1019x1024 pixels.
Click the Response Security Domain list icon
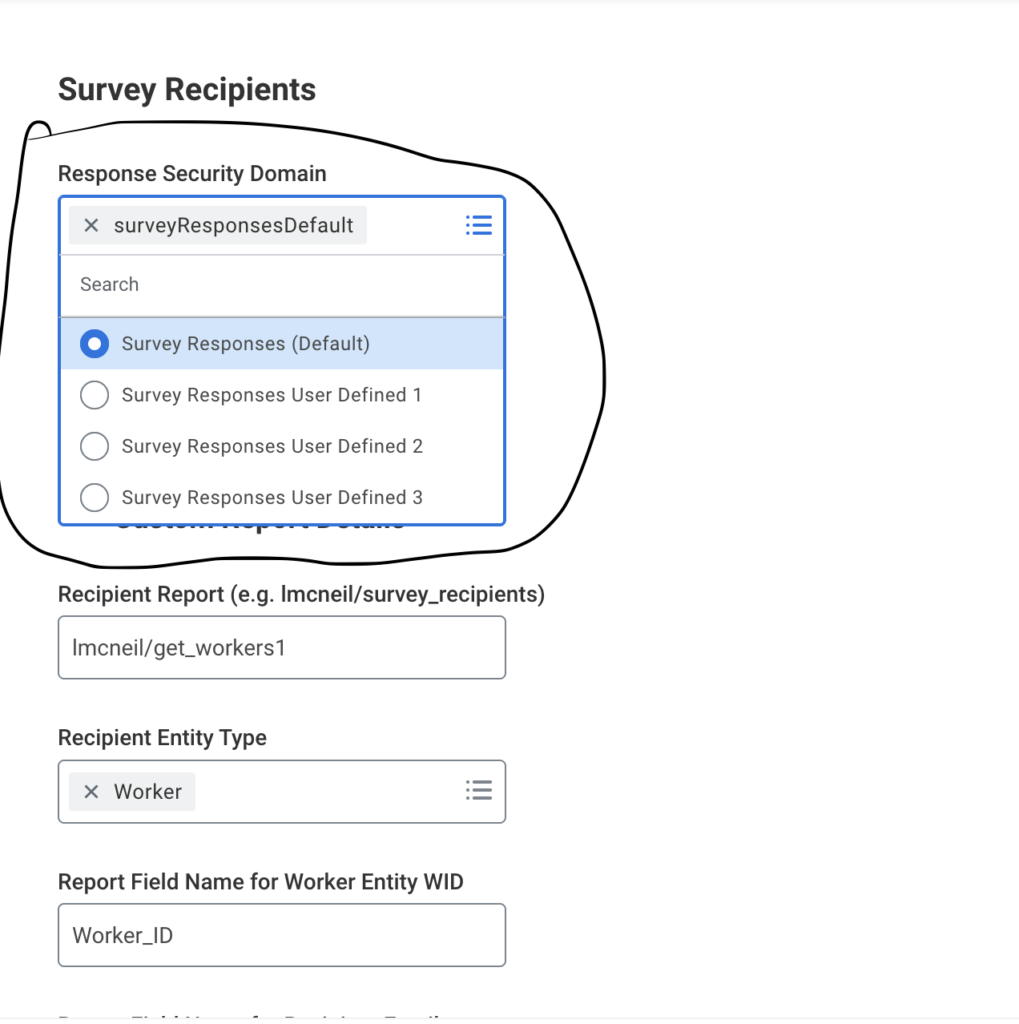479,226
